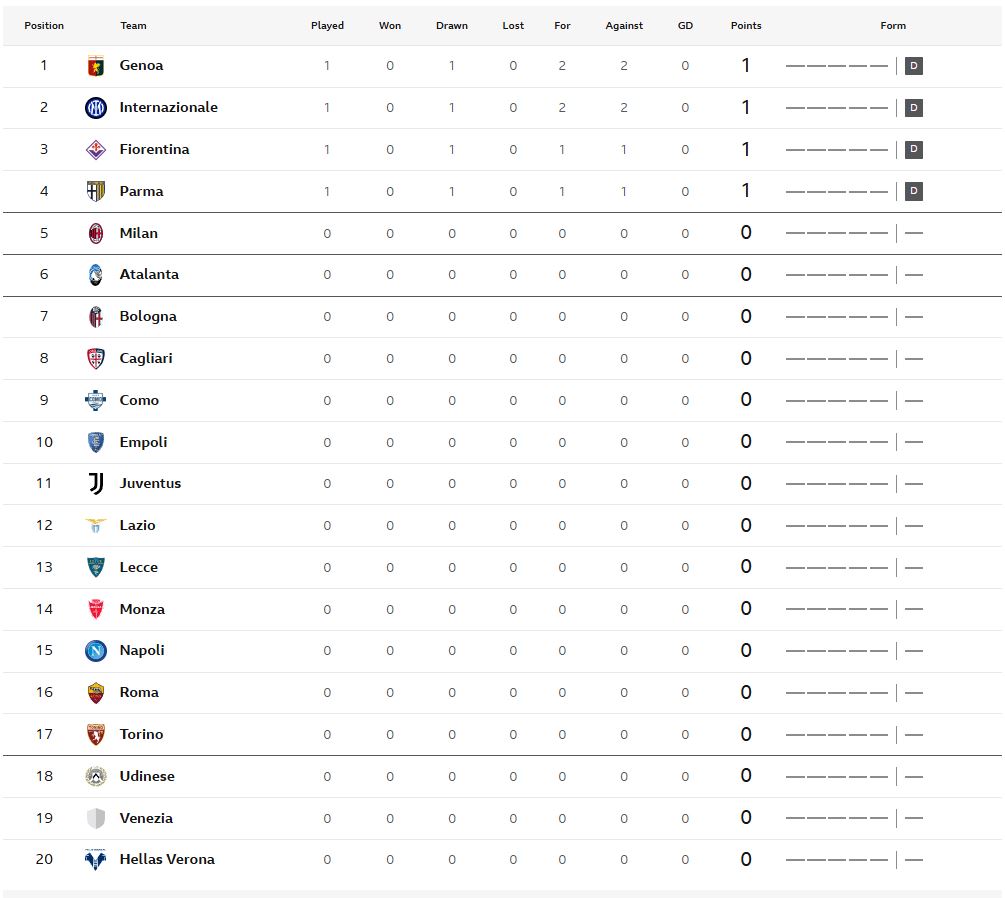Click the Internazionale club crest
1005x898 pixels.
point(96,108)
